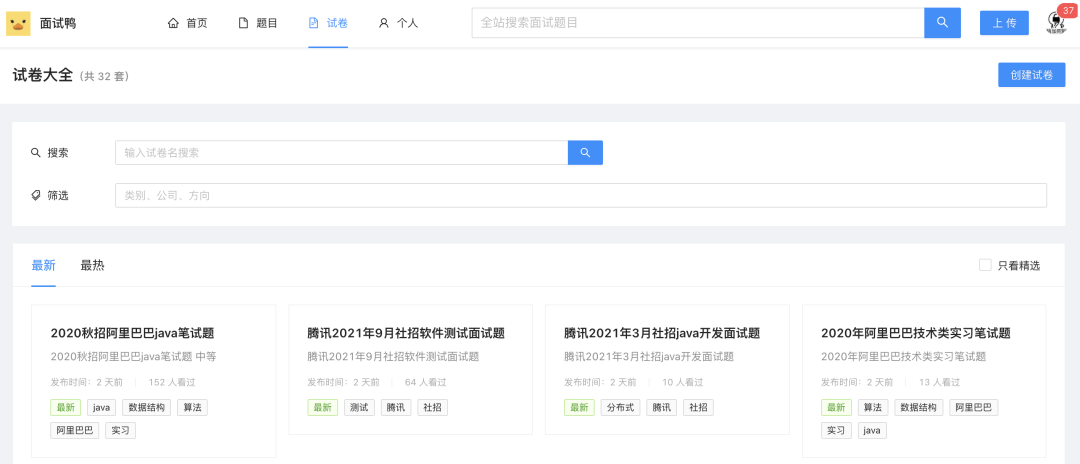
Task: Click the 数据结构 tag on the first card
Action: click(147, 407)
